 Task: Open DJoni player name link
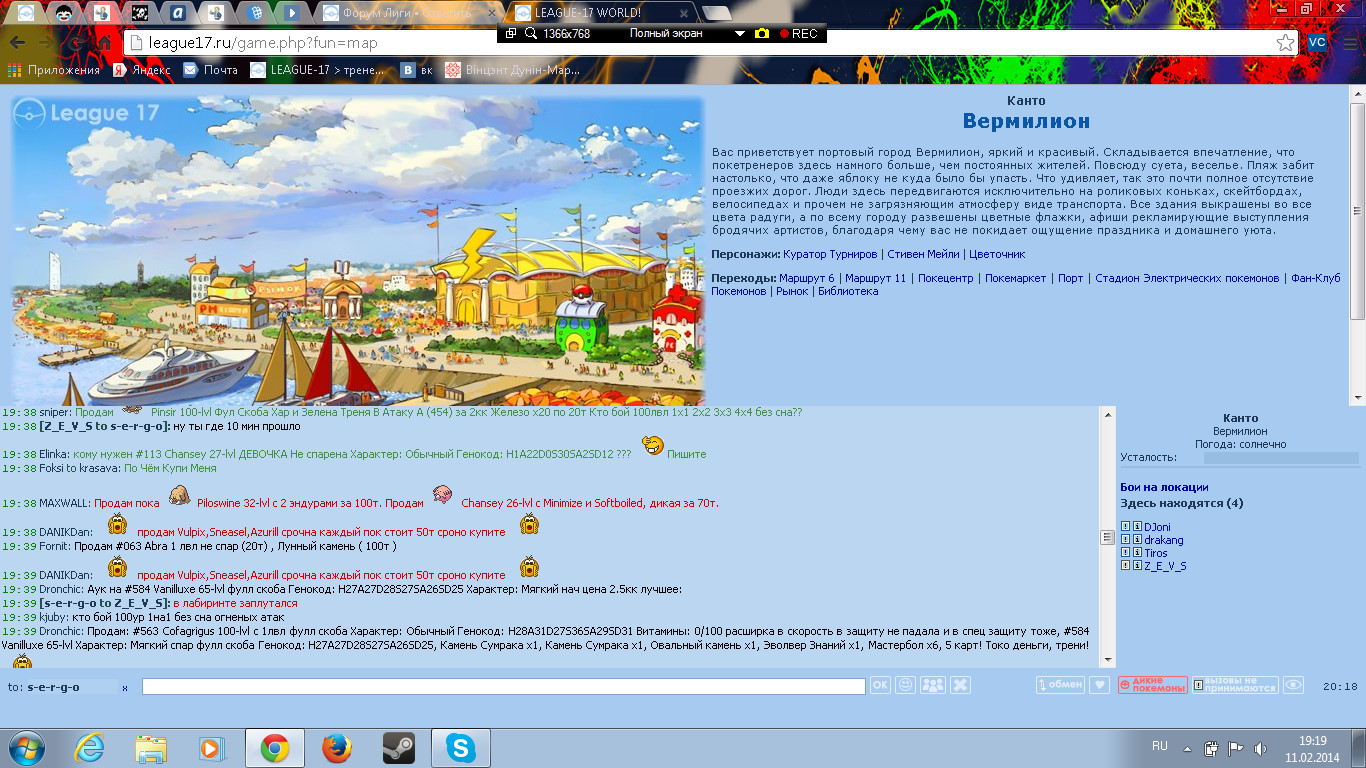tap(1157, 527)
